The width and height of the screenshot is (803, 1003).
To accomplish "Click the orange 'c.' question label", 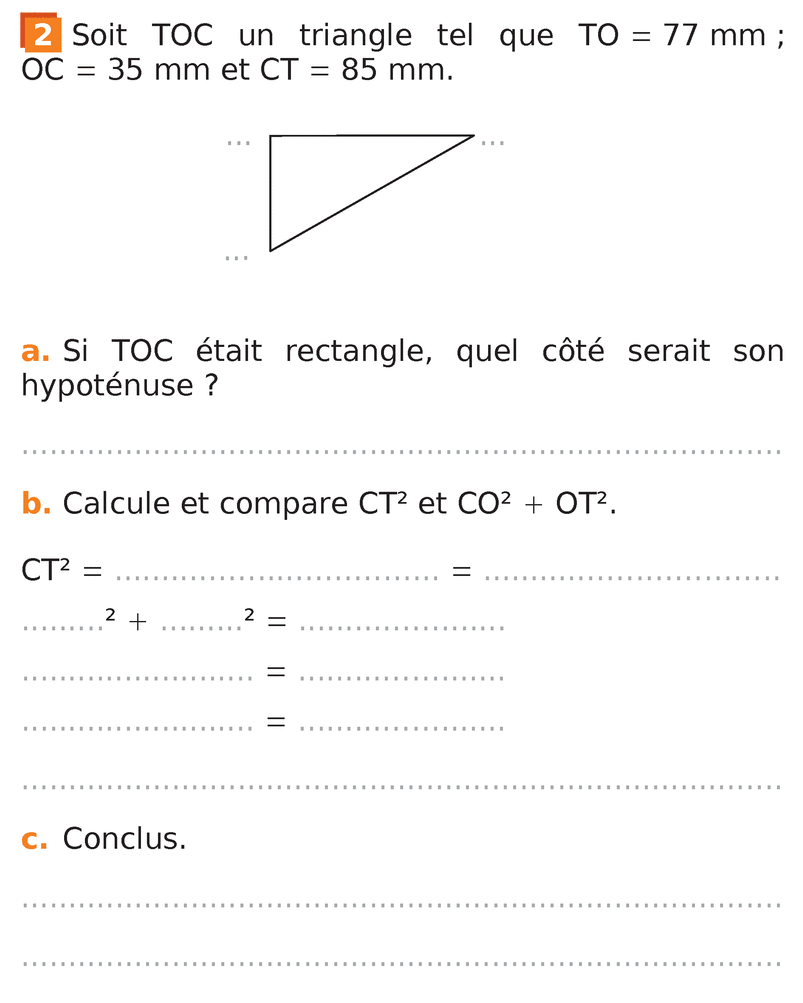I will pyautogui.click(x=35, y=839).
